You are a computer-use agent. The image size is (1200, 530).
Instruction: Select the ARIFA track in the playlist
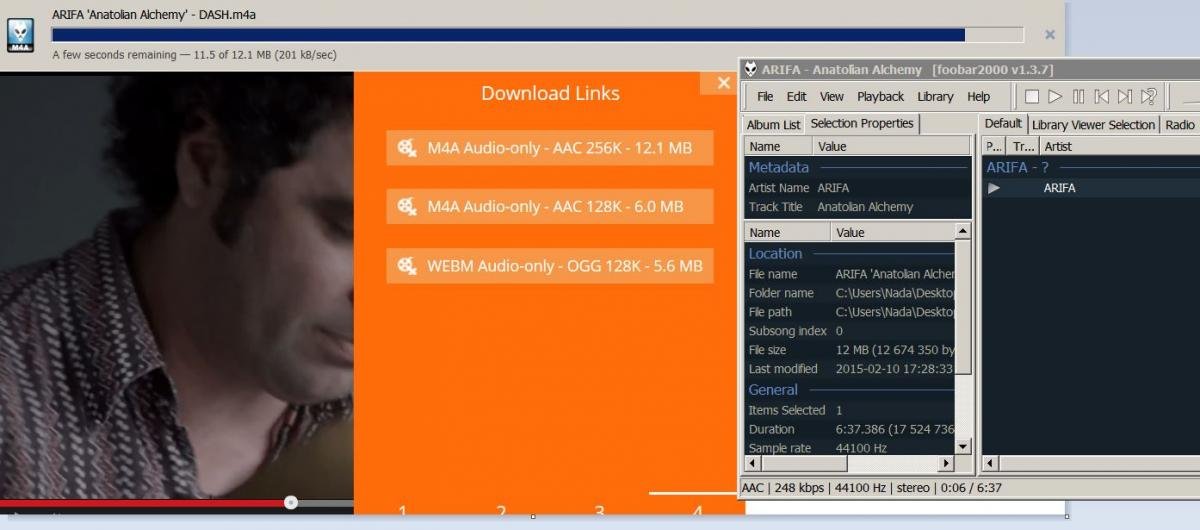[1059, 188]
